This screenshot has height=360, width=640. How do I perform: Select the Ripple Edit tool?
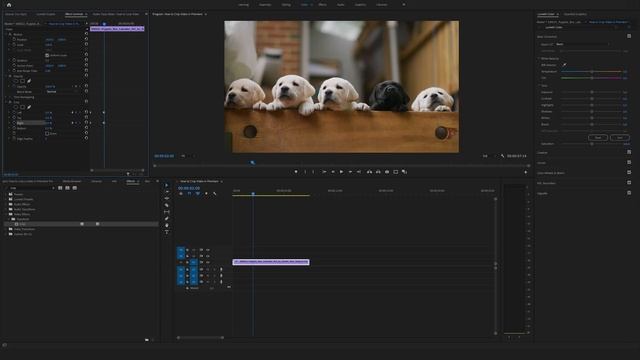(167, 198)
